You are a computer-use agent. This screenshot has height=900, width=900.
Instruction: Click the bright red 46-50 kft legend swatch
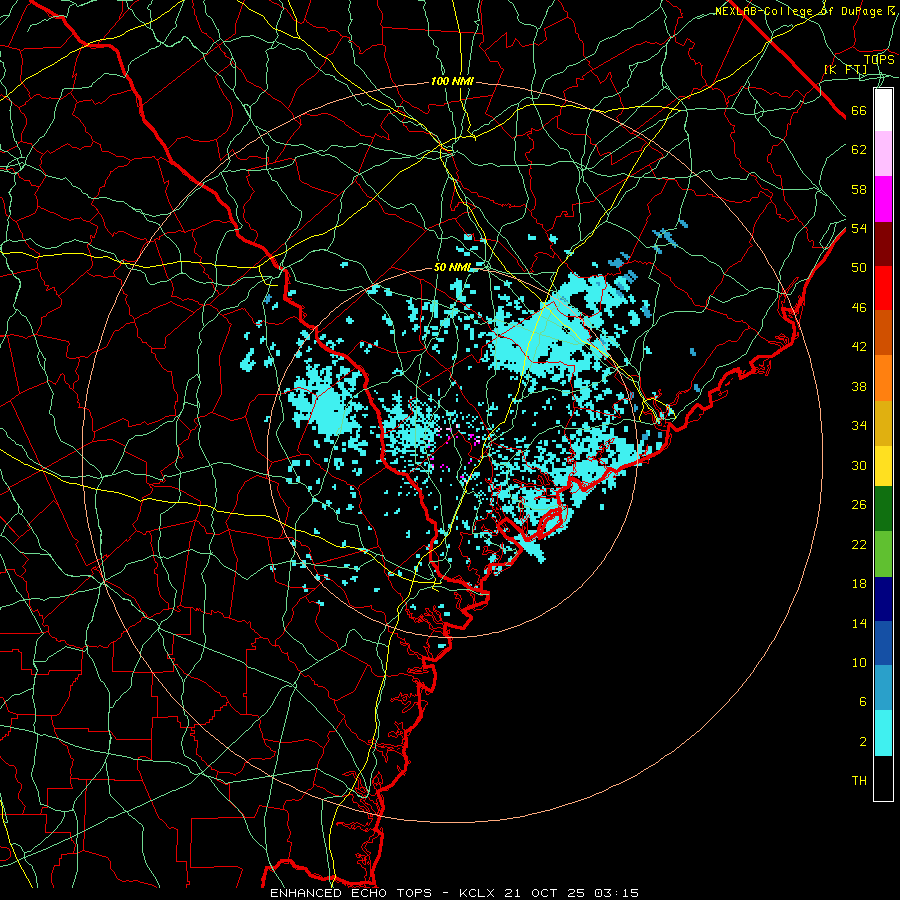click(883, 288)
